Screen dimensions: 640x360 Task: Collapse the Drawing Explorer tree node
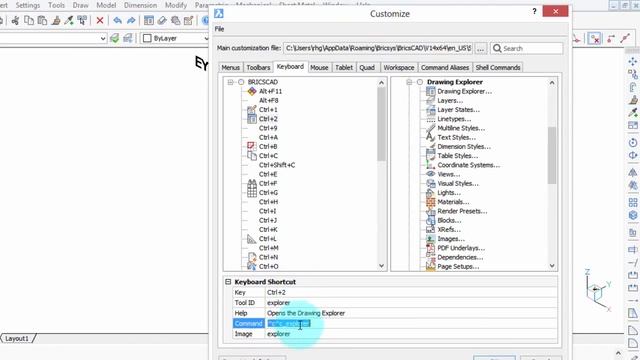[x=409, y=82]
